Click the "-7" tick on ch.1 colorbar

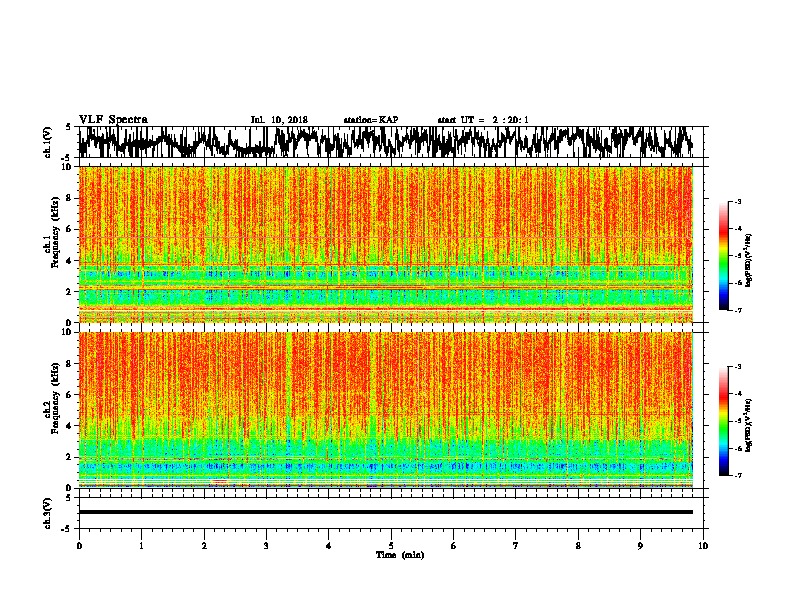pyautogui.click(x=737, y=310)
